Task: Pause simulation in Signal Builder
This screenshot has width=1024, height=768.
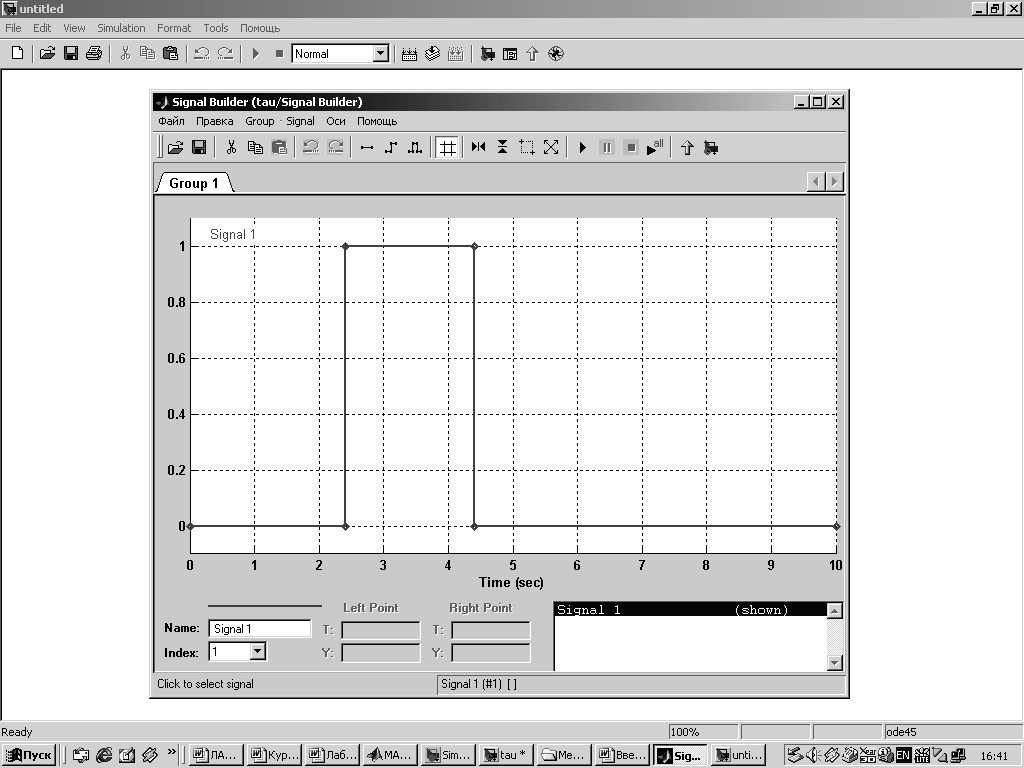Action: click(x=607, y=148)
